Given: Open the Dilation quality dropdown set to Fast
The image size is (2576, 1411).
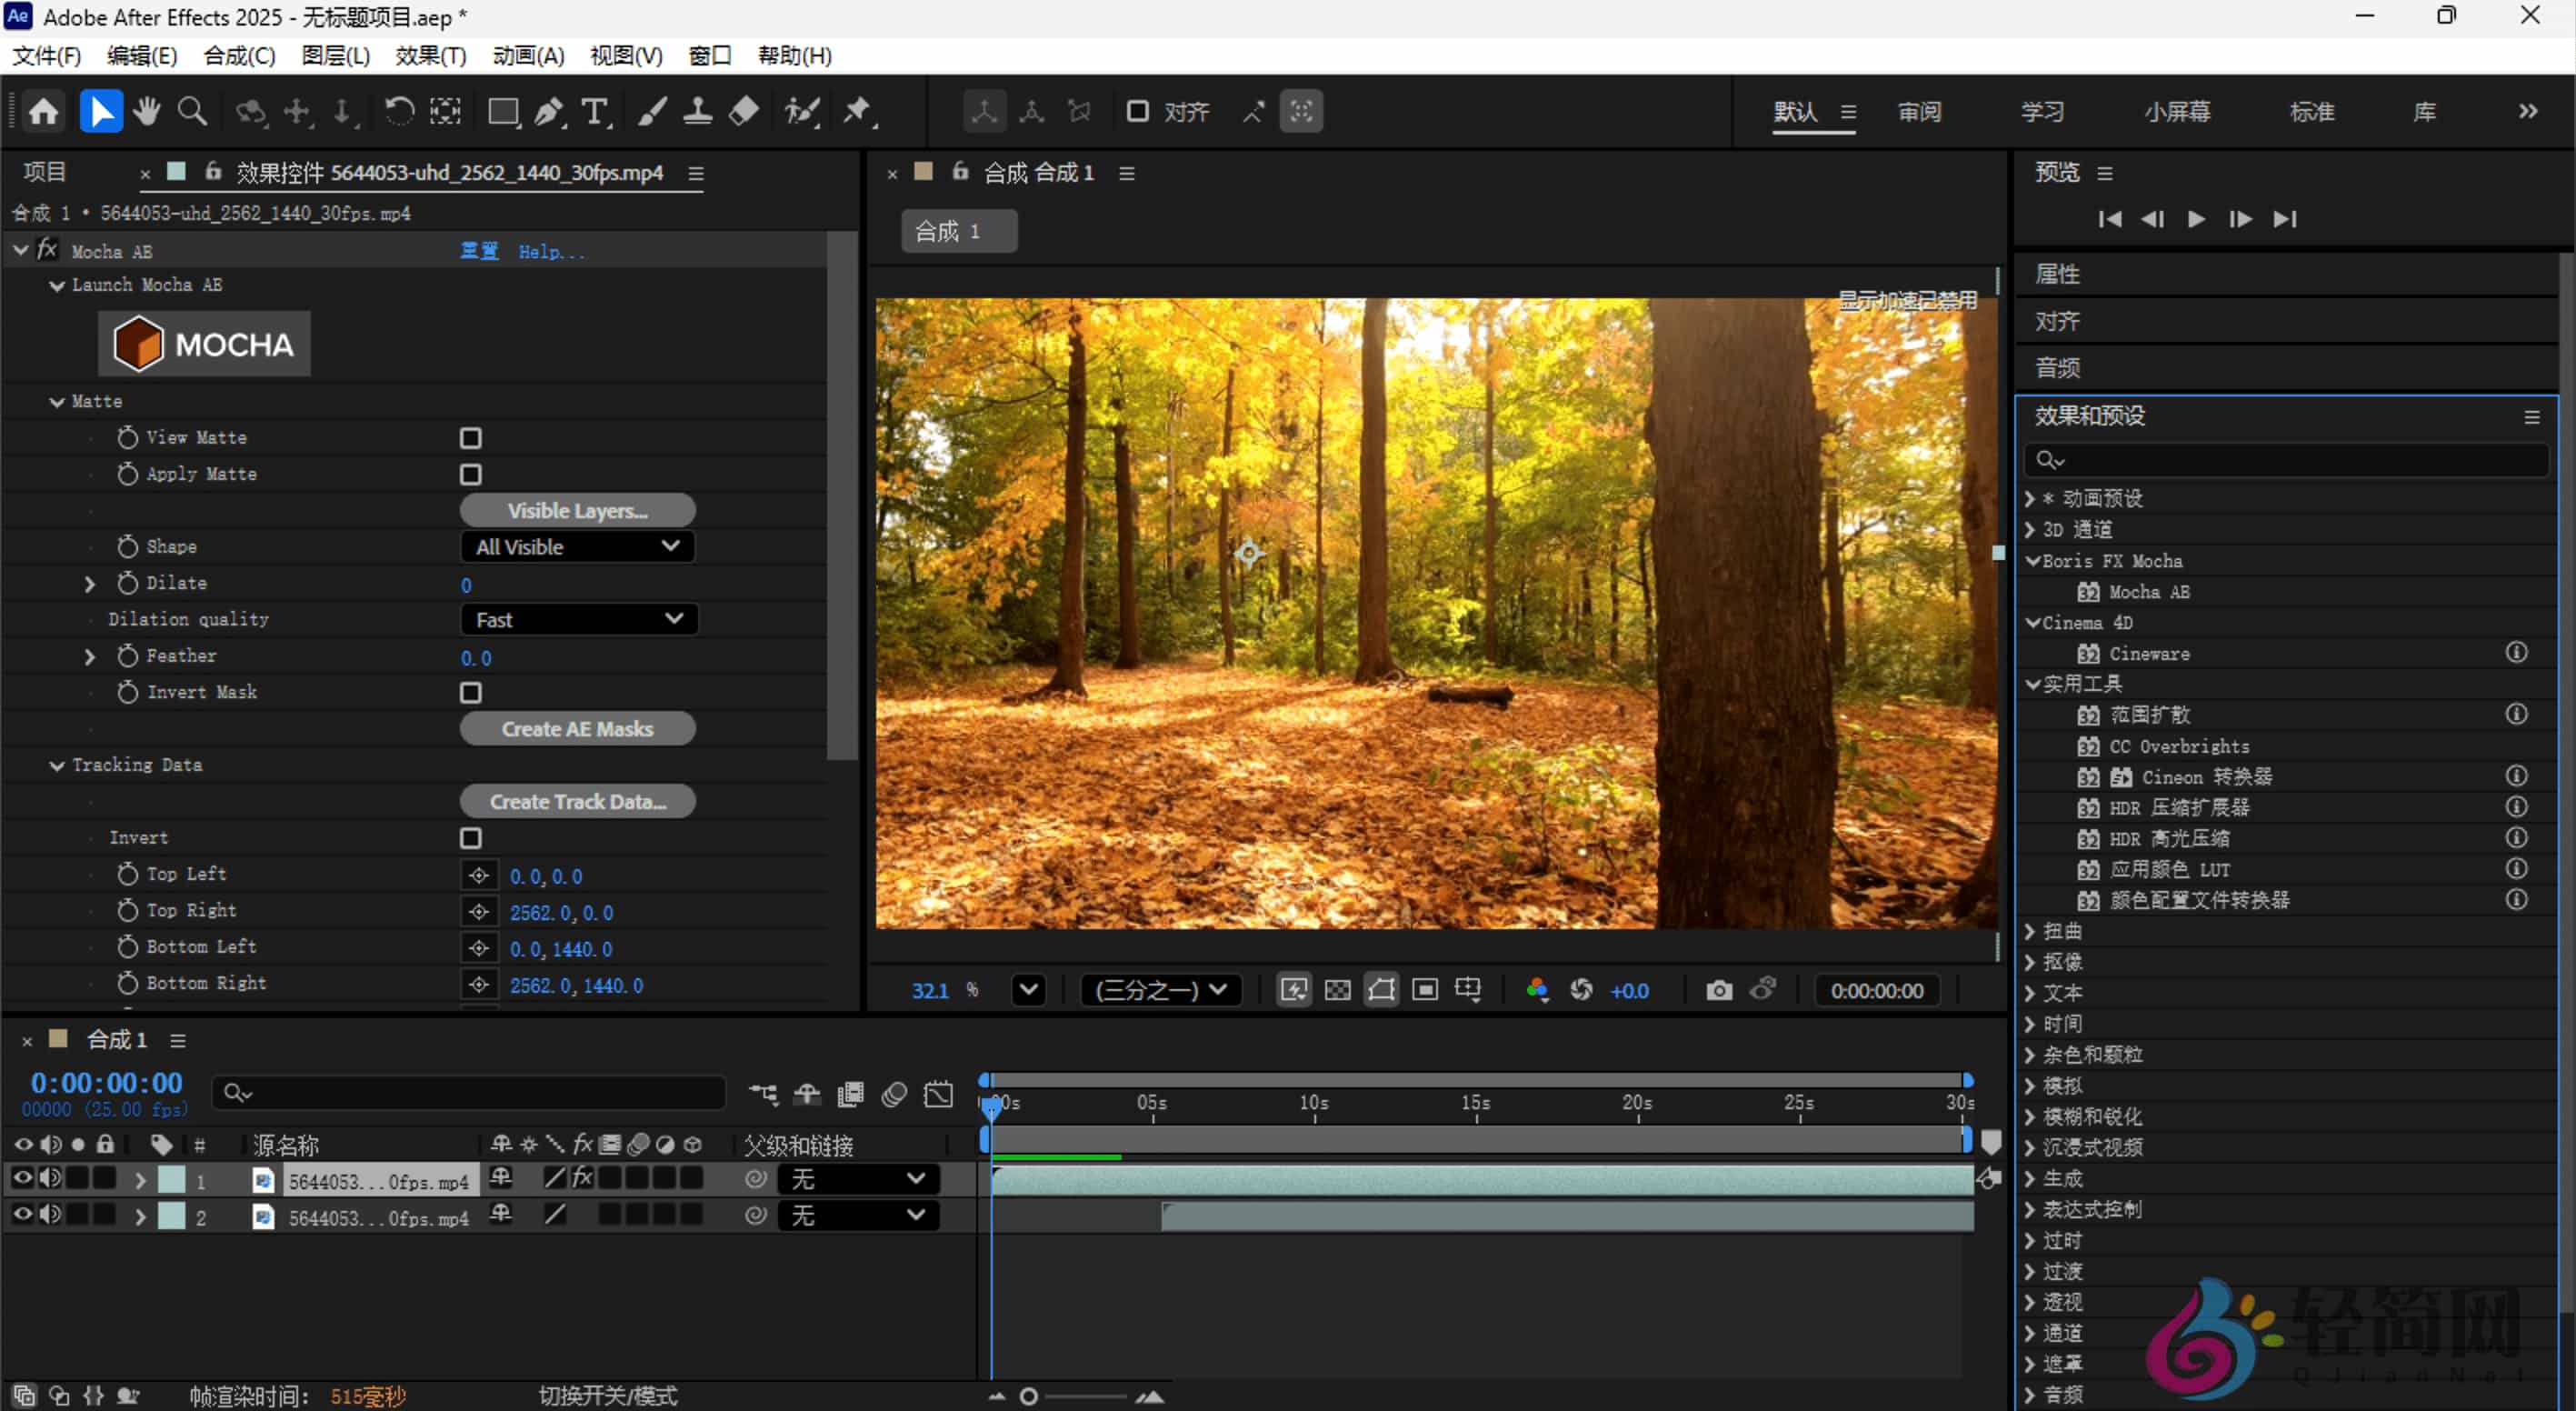Looking at the screenshot, I should click(578, 619).
